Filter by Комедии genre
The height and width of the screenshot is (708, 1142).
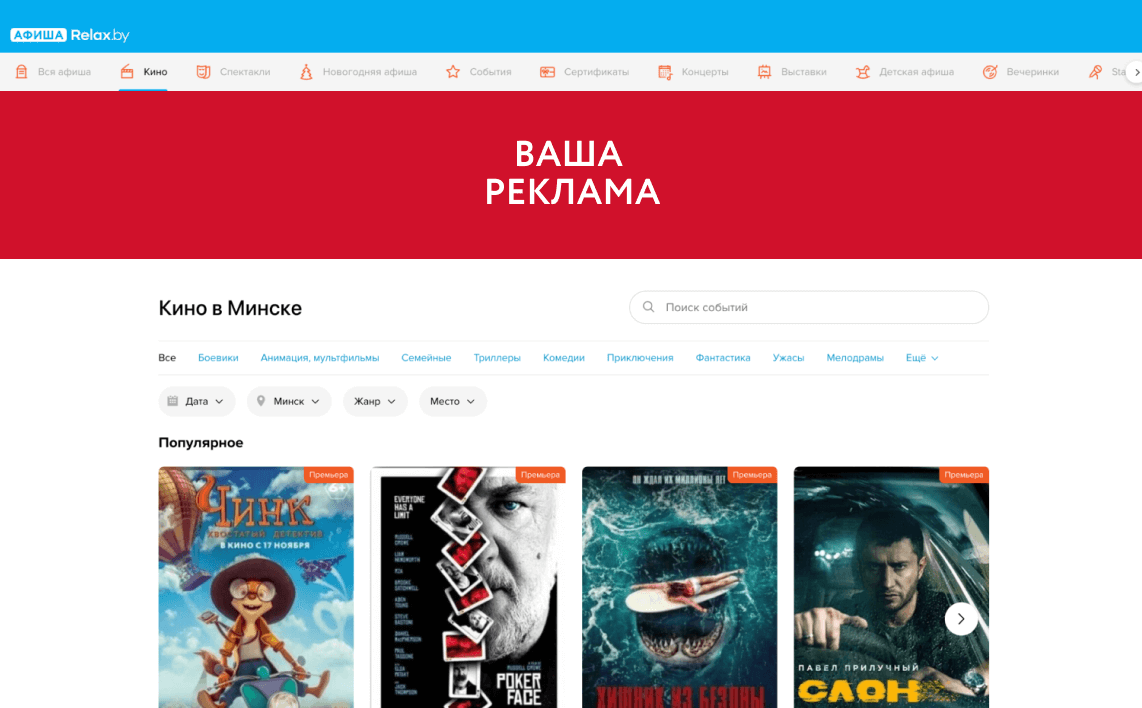coord(564,358)
